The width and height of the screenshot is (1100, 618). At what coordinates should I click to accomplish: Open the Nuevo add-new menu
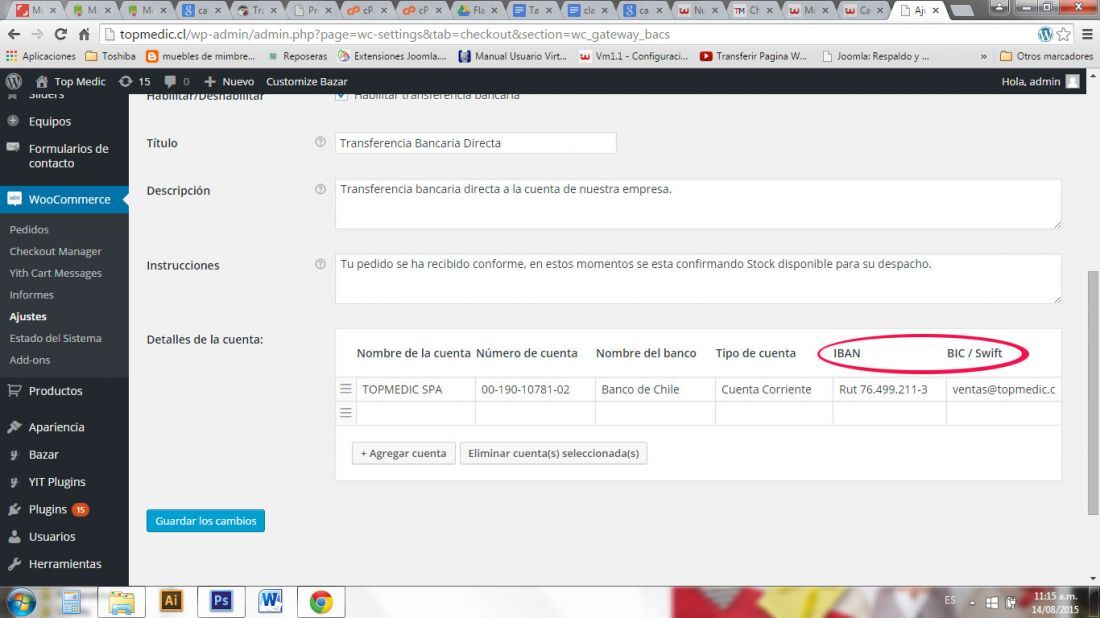pyautogui.click(x=229, y=81)
